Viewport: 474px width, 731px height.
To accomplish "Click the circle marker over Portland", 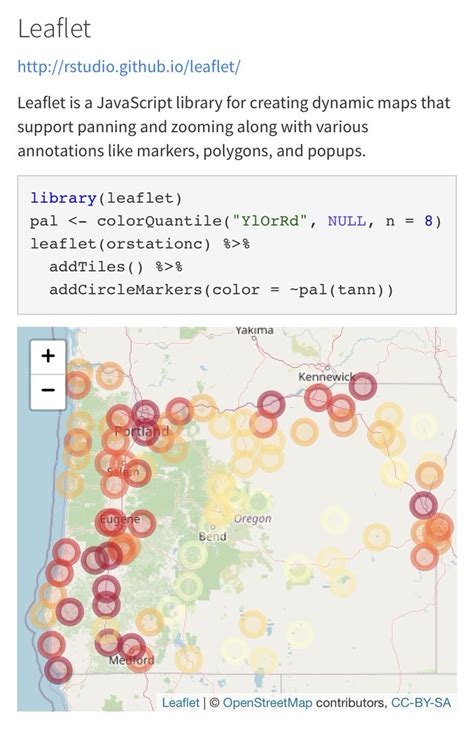I will point(145,414).
